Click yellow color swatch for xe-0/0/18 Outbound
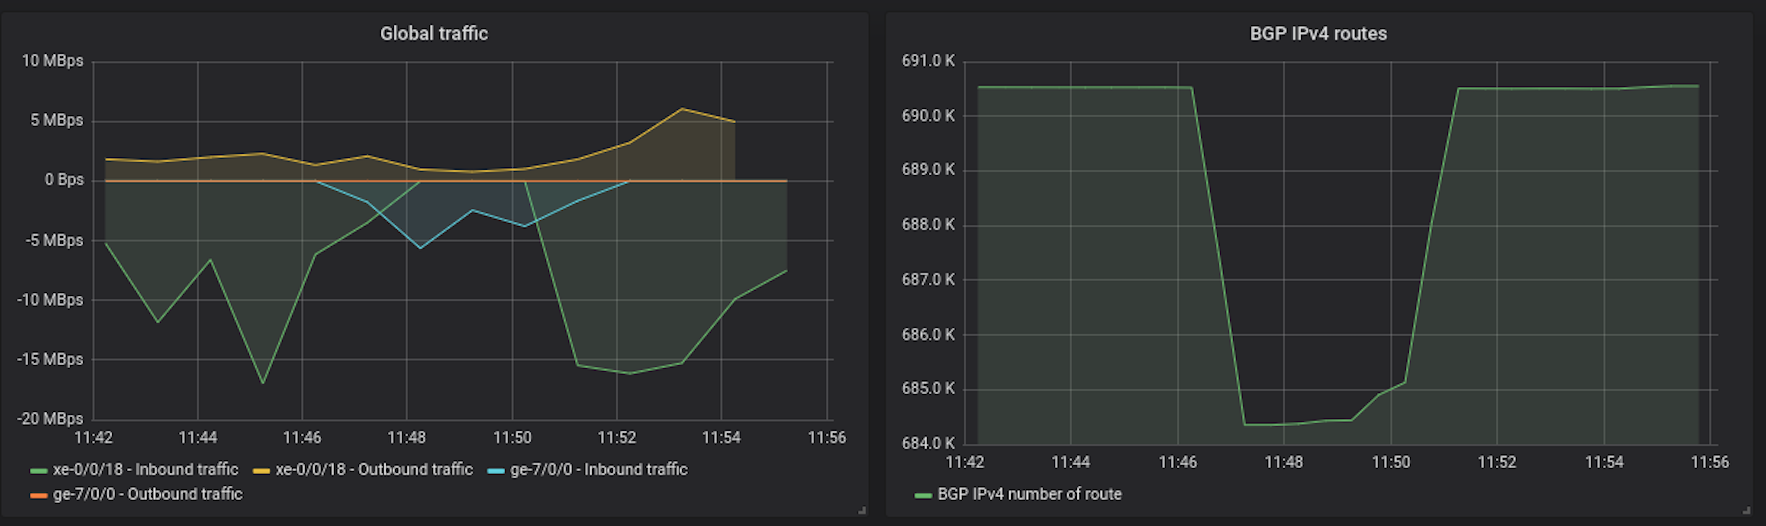This screenshot has height=526, width=1766. (x=262, y=470)
